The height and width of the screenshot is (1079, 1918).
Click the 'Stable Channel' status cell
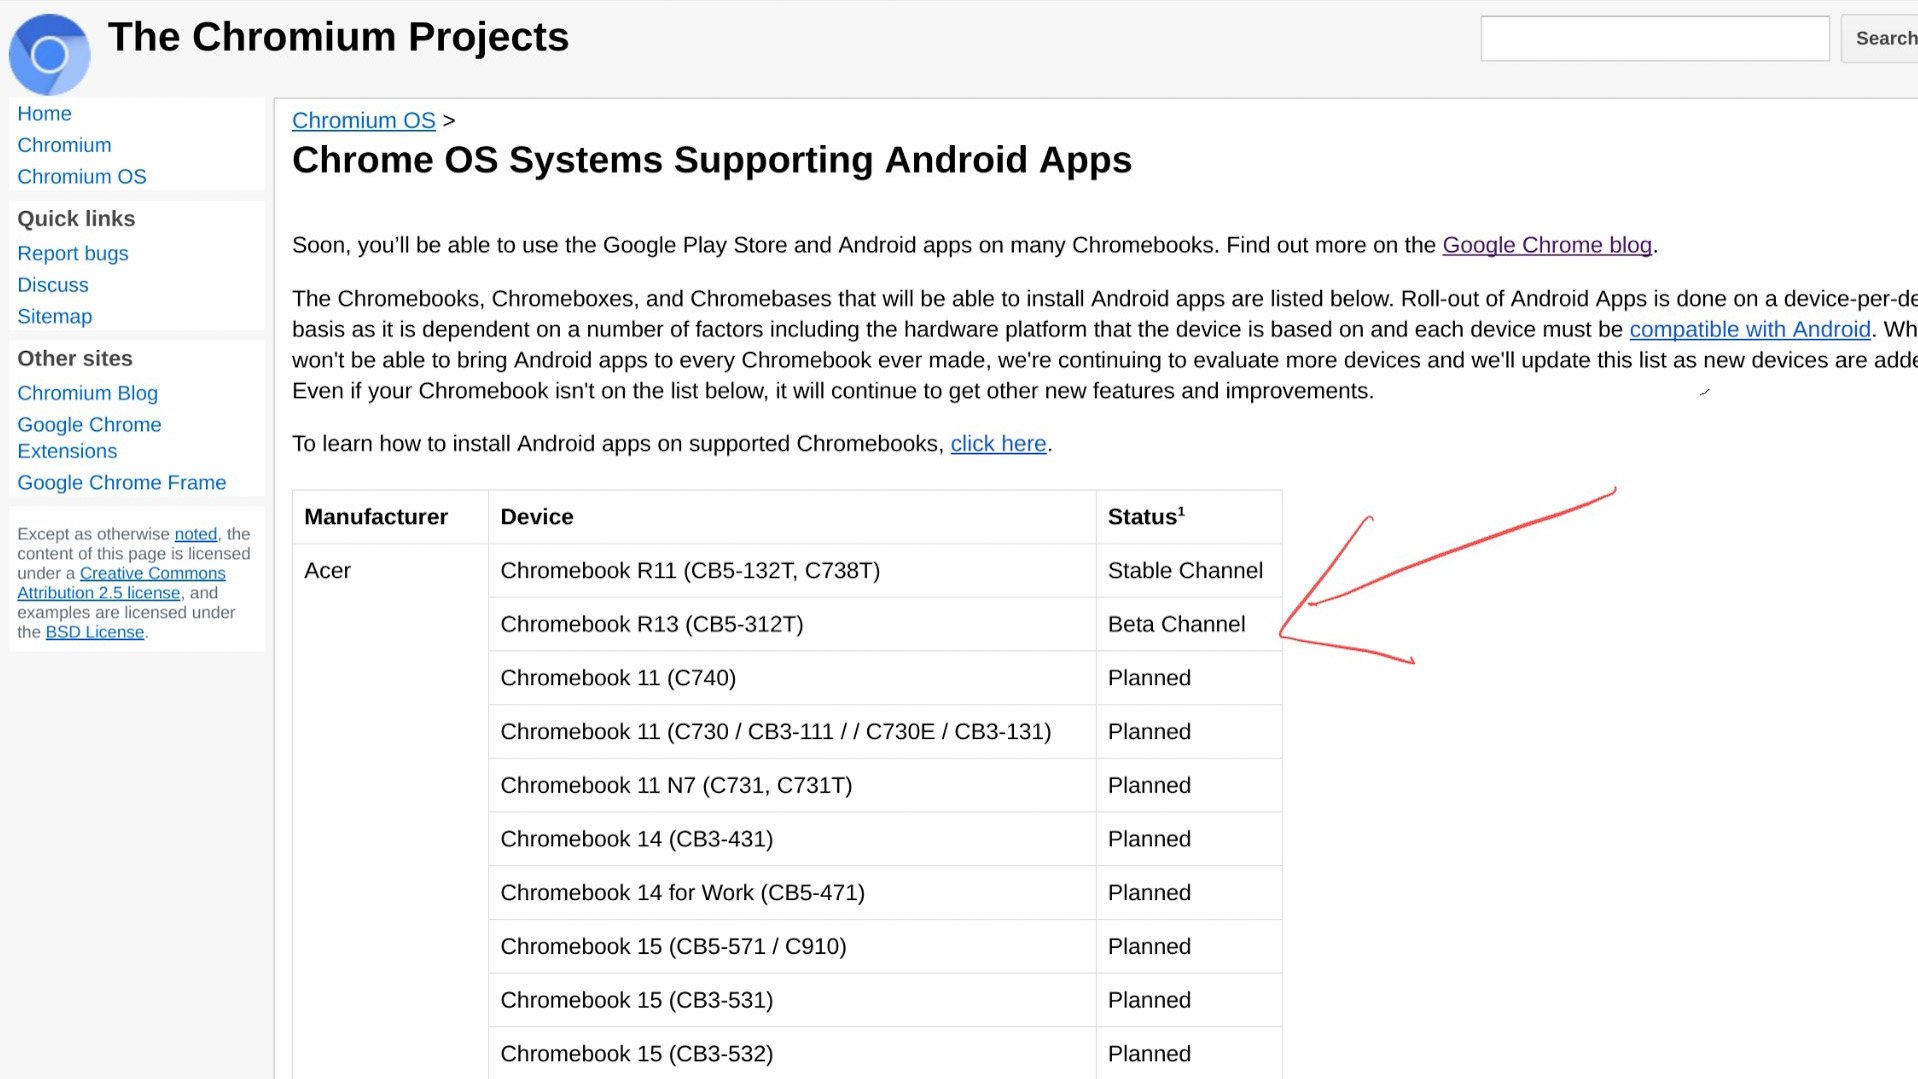tap(1189, 571)
